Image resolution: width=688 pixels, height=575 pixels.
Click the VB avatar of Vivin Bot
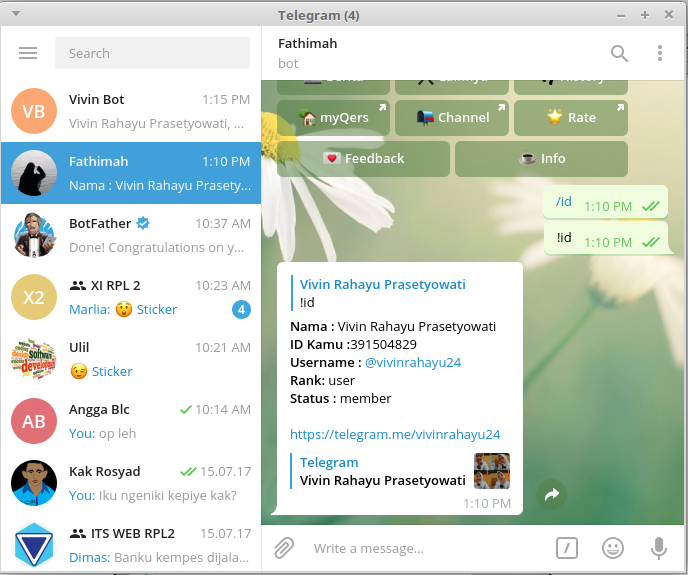tap(34, 111)
